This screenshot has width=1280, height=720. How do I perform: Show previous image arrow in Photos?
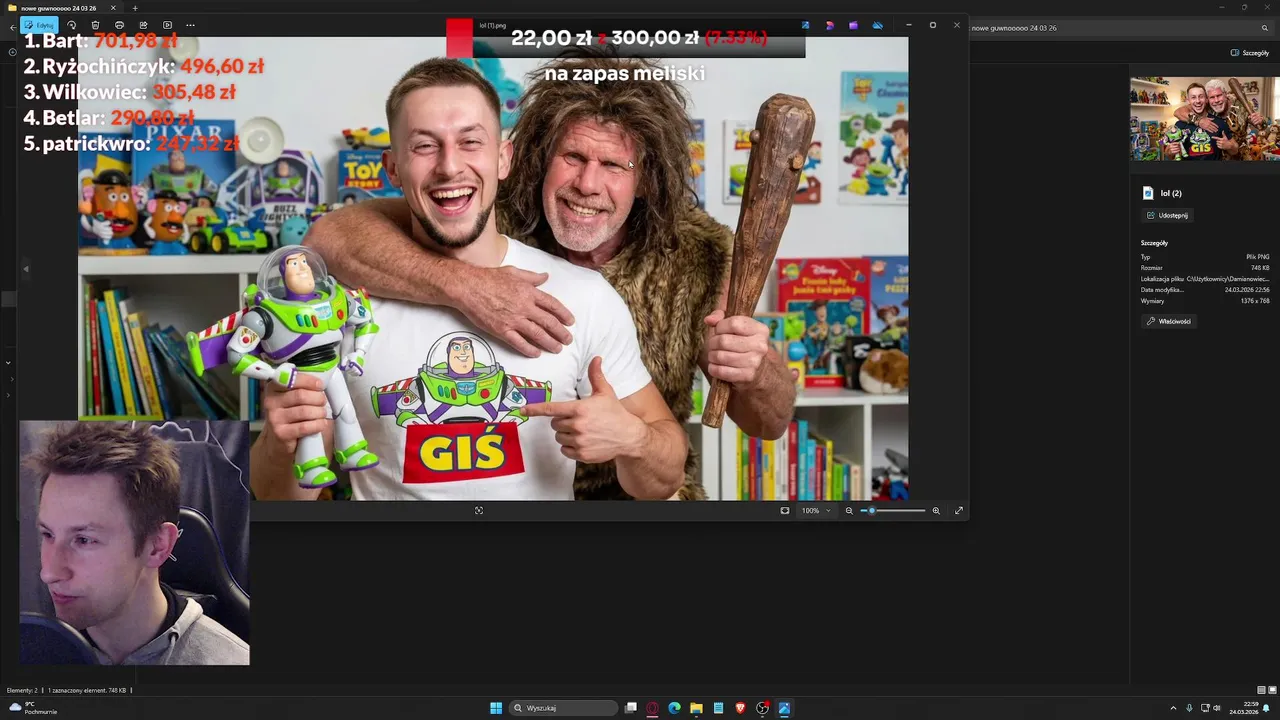(26, 268)
